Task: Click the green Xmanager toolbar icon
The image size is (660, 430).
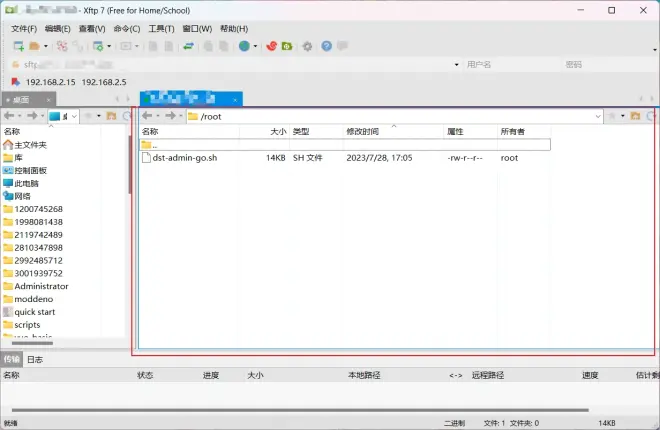Action: pos(287,46)
